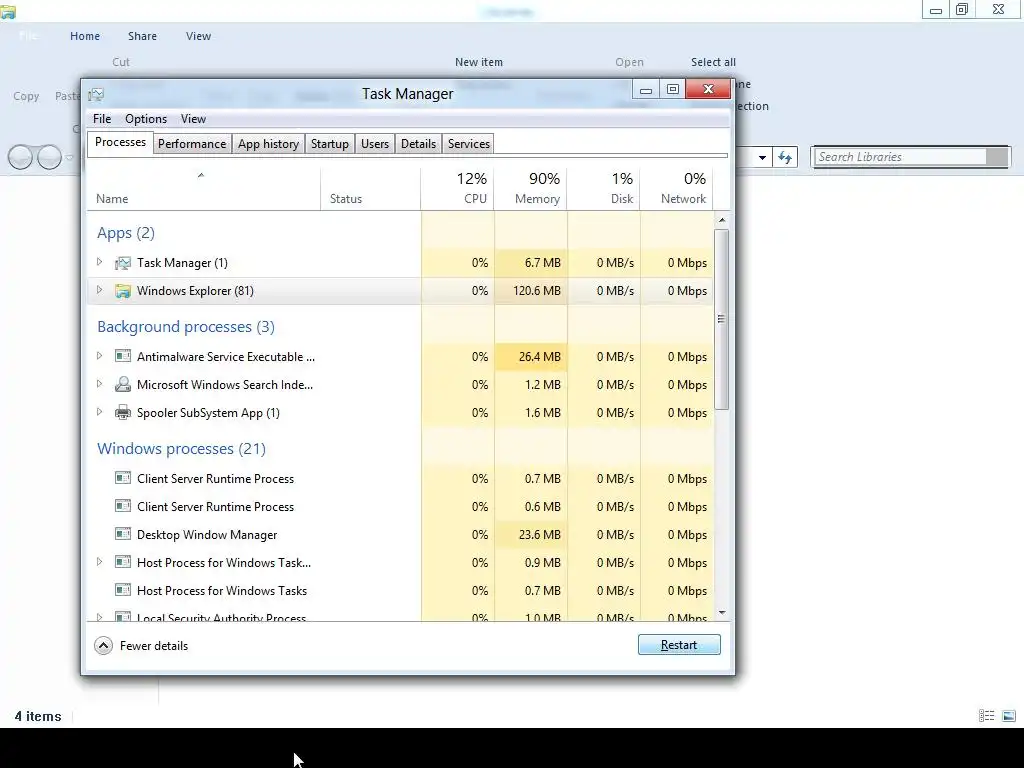Select the Processes tab

120,142
